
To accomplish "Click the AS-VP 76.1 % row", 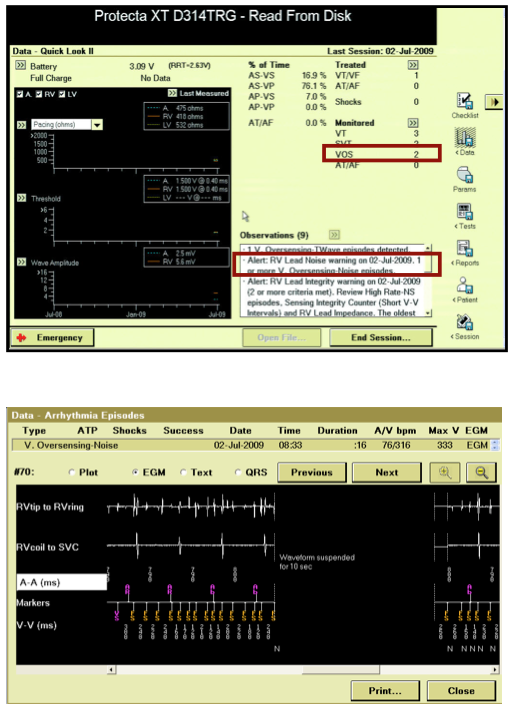I will [287, 86].
